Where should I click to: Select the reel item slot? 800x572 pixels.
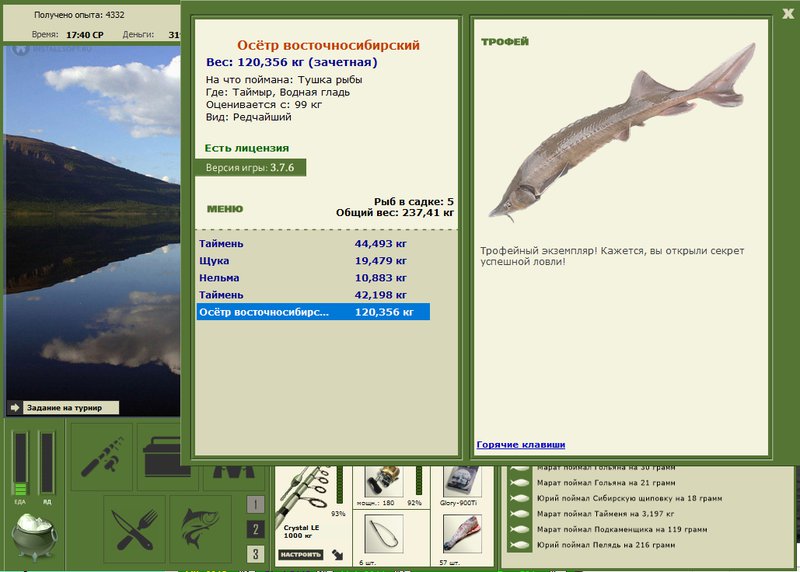pos(384,481)
